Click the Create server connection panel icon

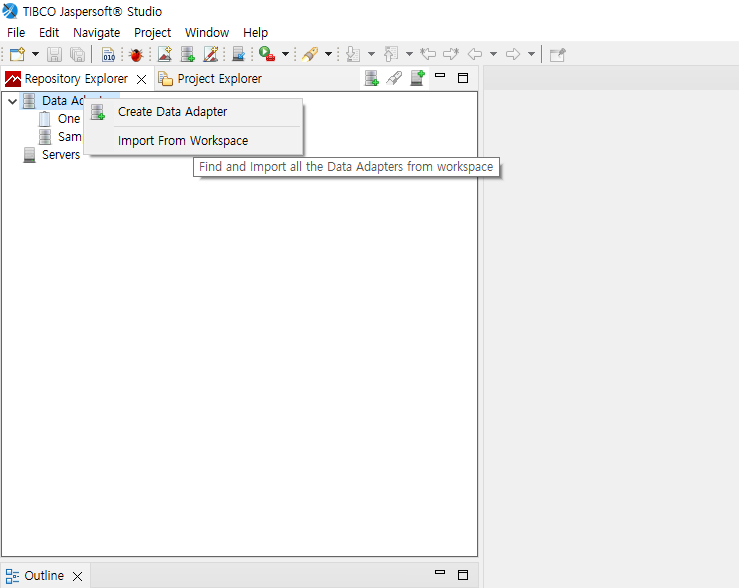tap(418, 78)
